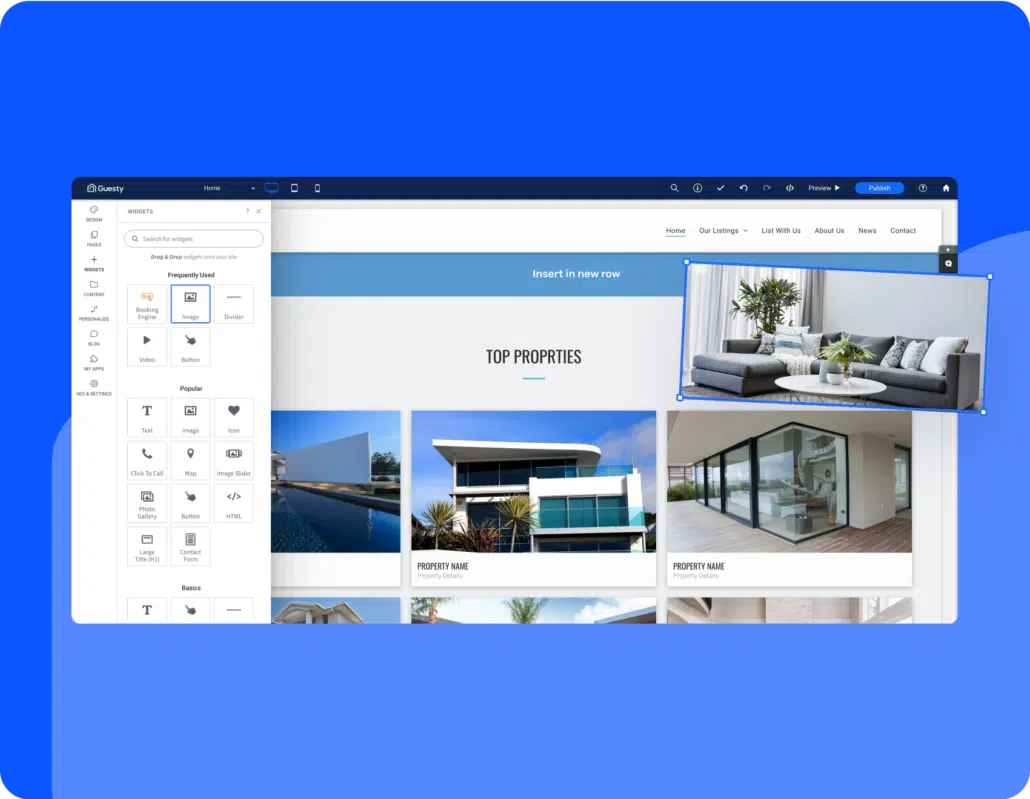Expand the Our Listings navigation menu
Screen dimensions: 1030x799
coord(723,231)
